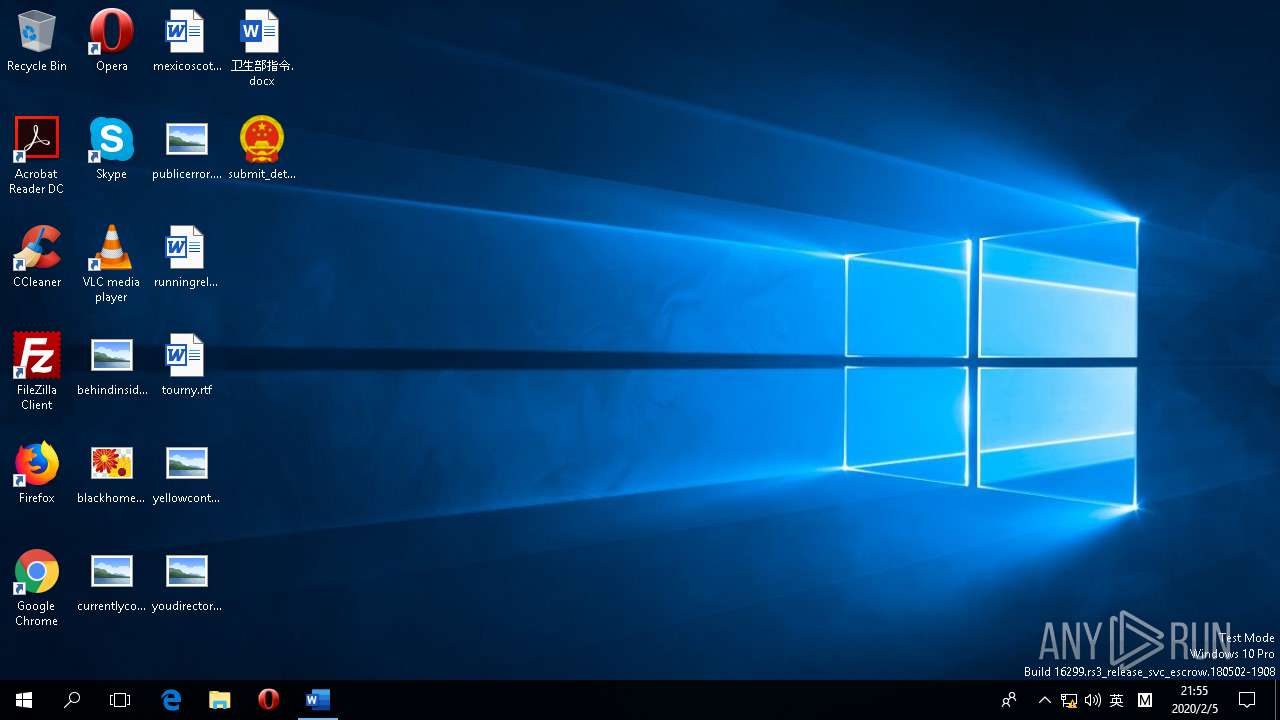The width and height of the screenshot is (1280, 720).
Task: Select the yellowcont image file
Action: click(186, 473)
